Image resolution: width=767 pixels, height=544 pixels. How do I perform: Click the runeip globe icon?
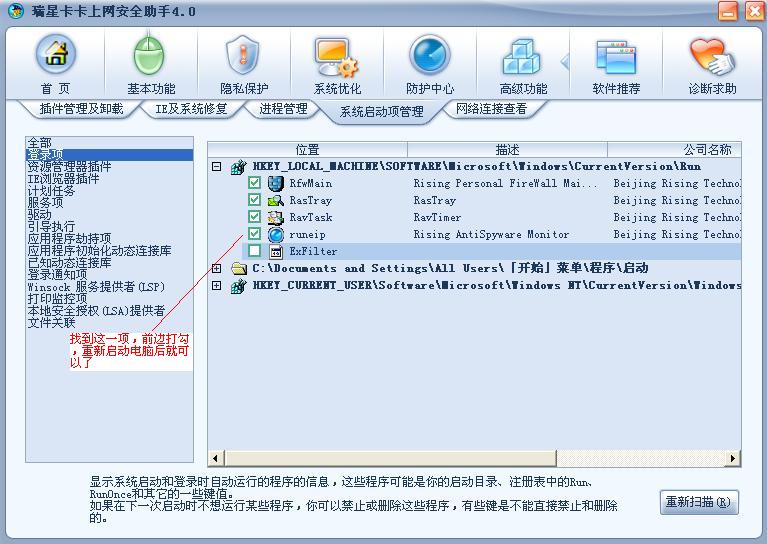pos(276,234)
